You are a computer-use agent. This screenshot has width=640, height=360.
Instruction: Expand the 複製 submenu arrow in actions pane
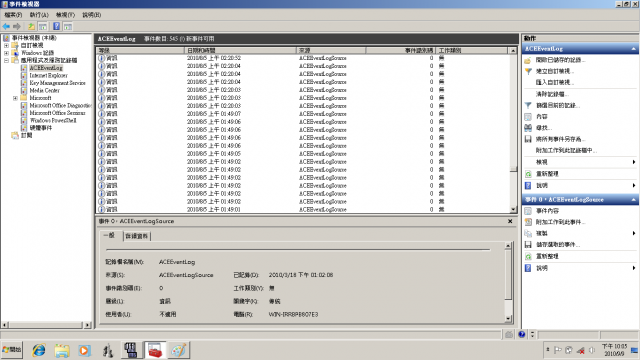tap(633, 233)
